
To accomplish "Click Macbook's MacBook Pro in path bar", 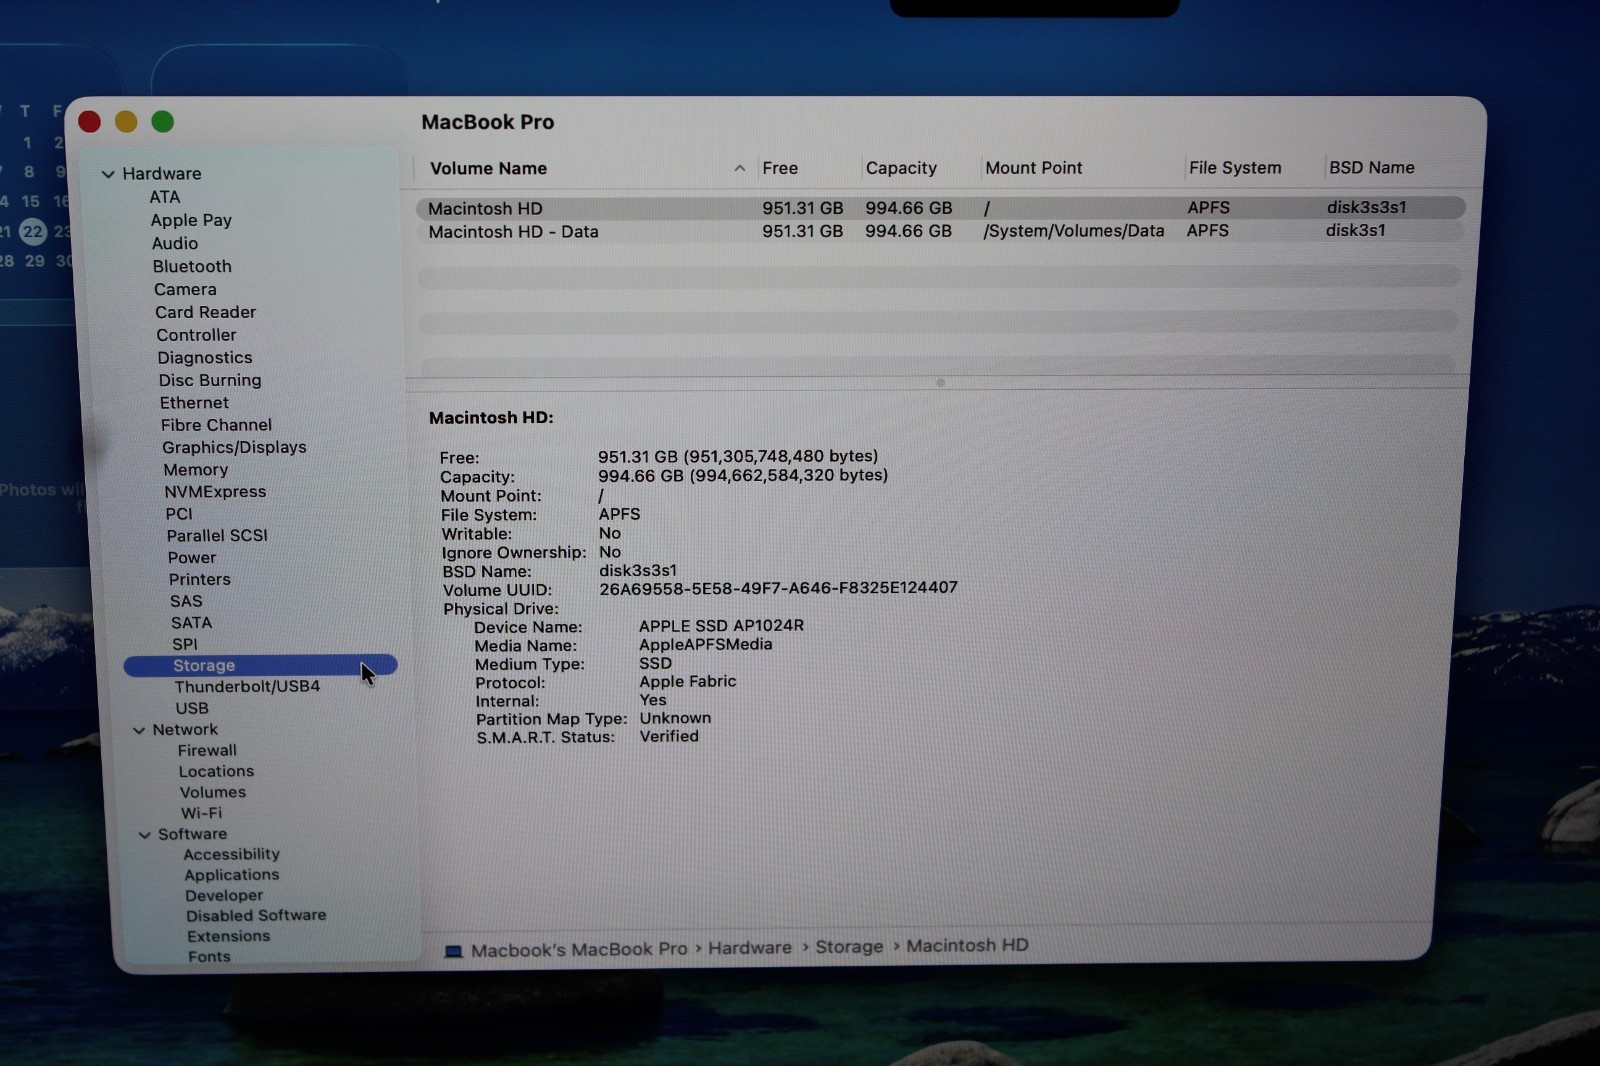I will (x=579, y=949).
